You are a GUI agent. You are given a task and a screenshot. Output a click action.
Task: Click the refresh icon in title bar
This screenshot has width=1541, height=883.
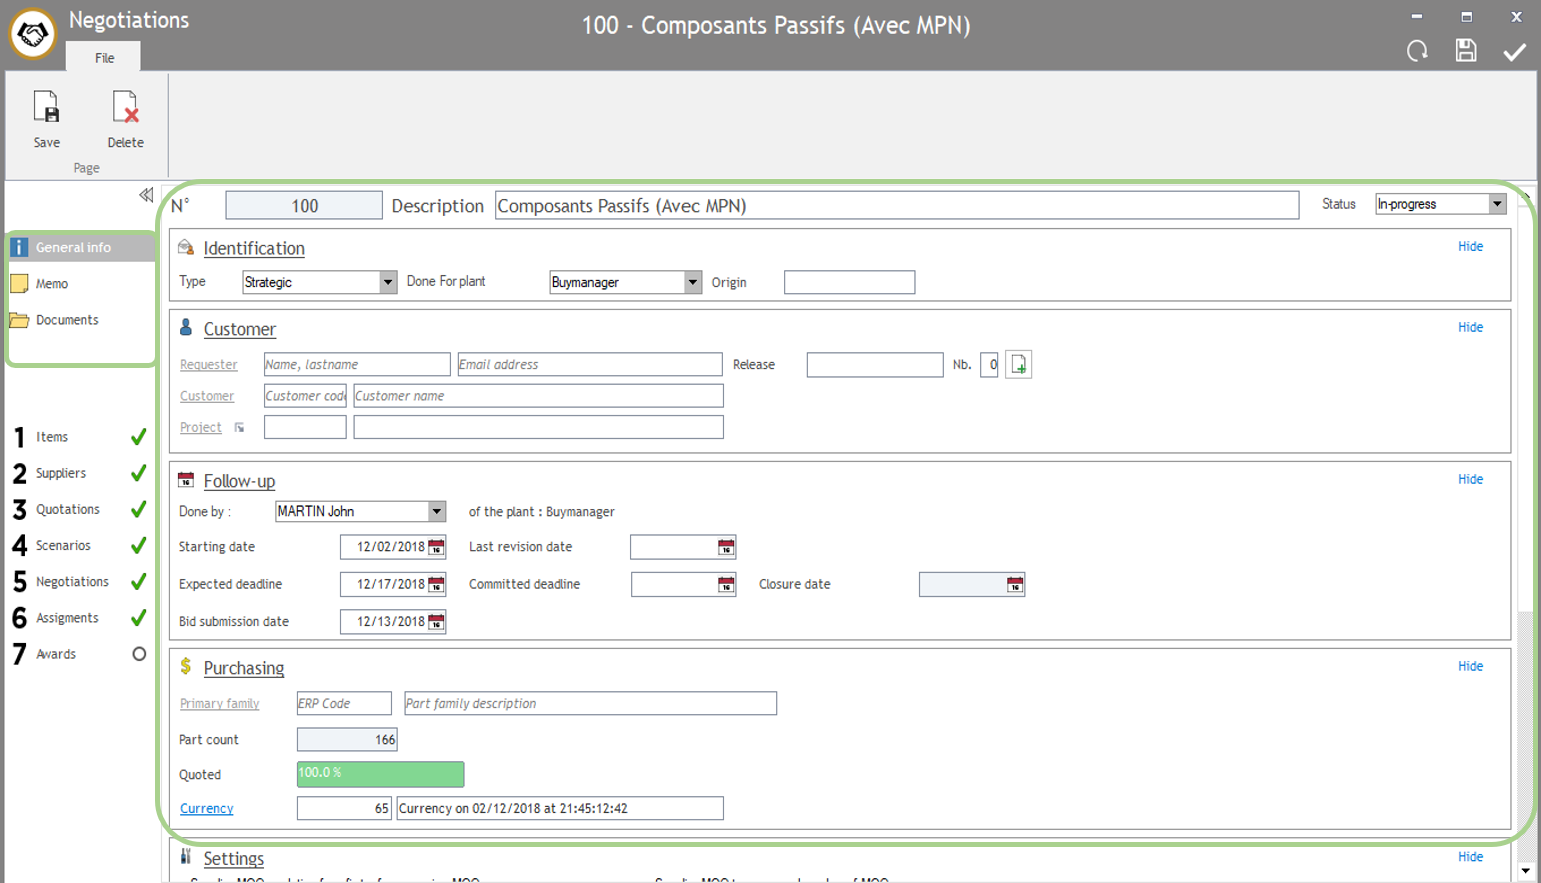(1417, 51)
